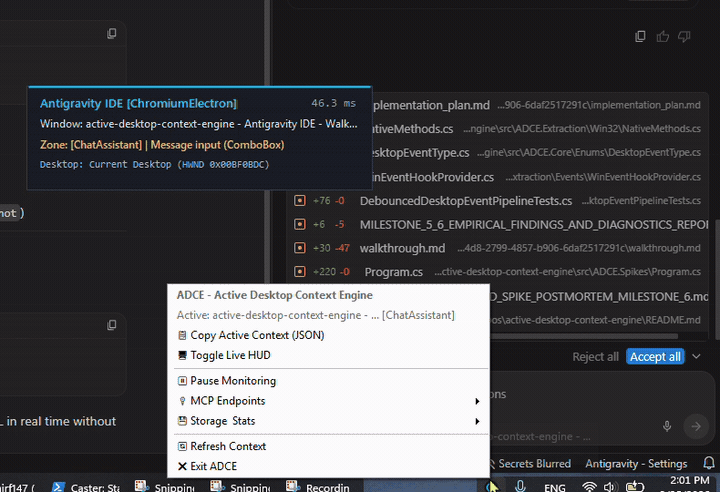Copy the assistant response via copy icon beside thumbs-up

click(640, 36)
